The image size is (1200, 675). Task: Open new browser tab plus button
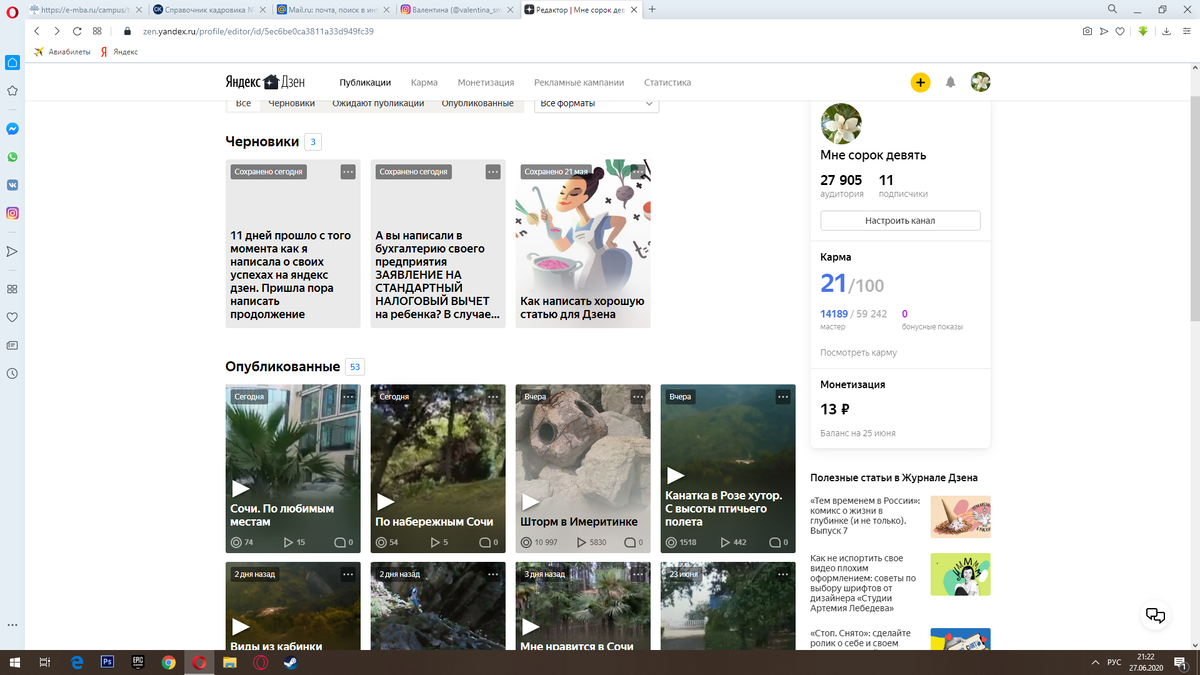[x=653, y=9]
